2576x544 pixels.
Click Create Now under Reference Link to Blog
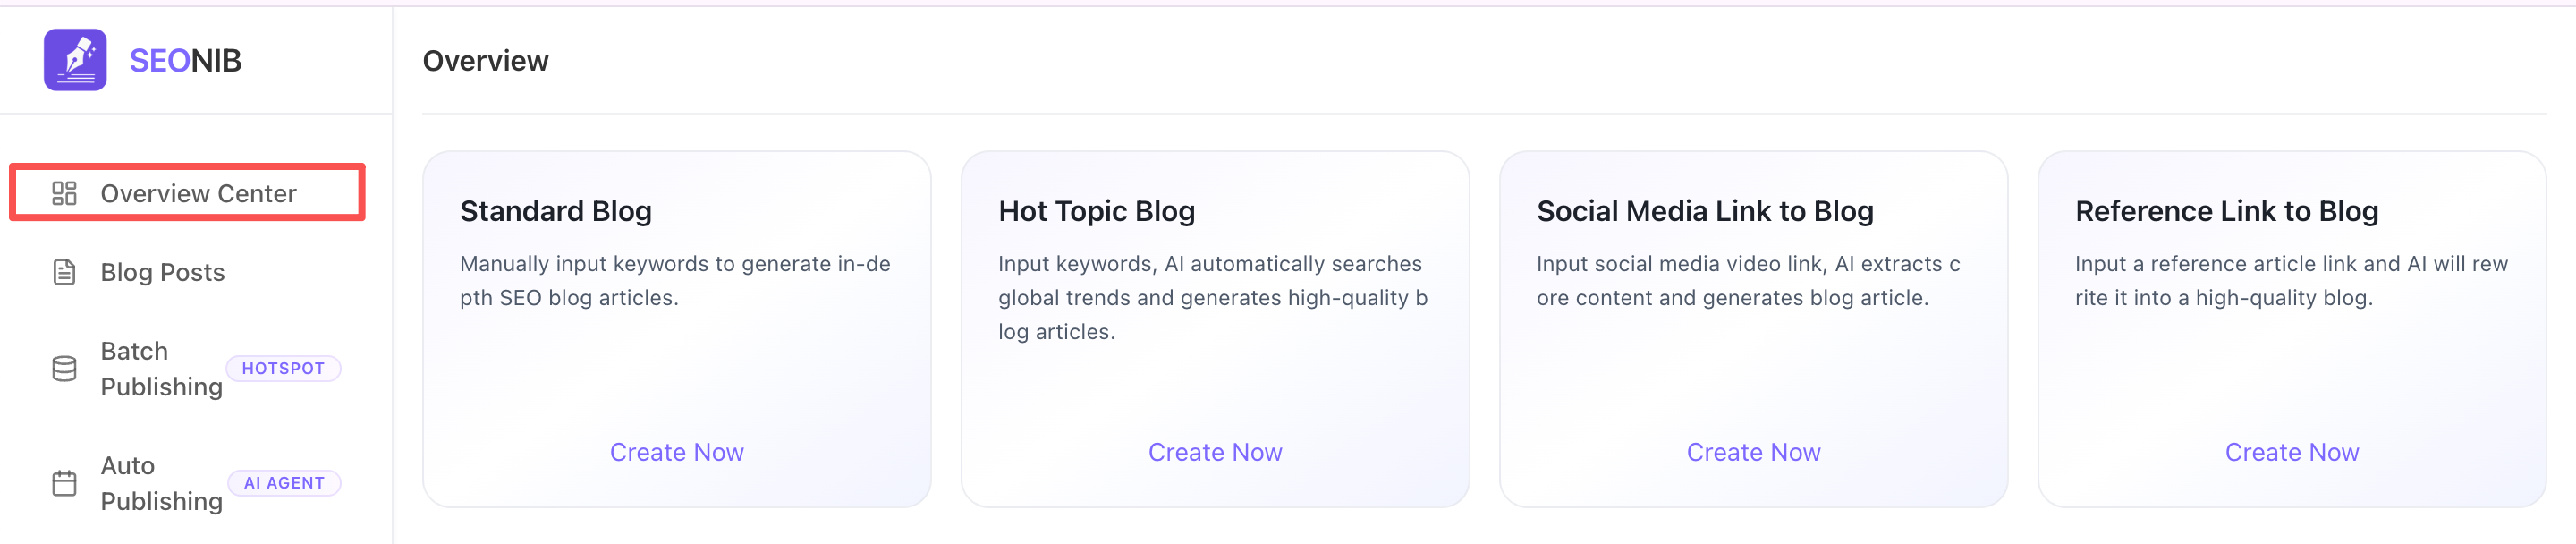click(x=2291, y=453)
